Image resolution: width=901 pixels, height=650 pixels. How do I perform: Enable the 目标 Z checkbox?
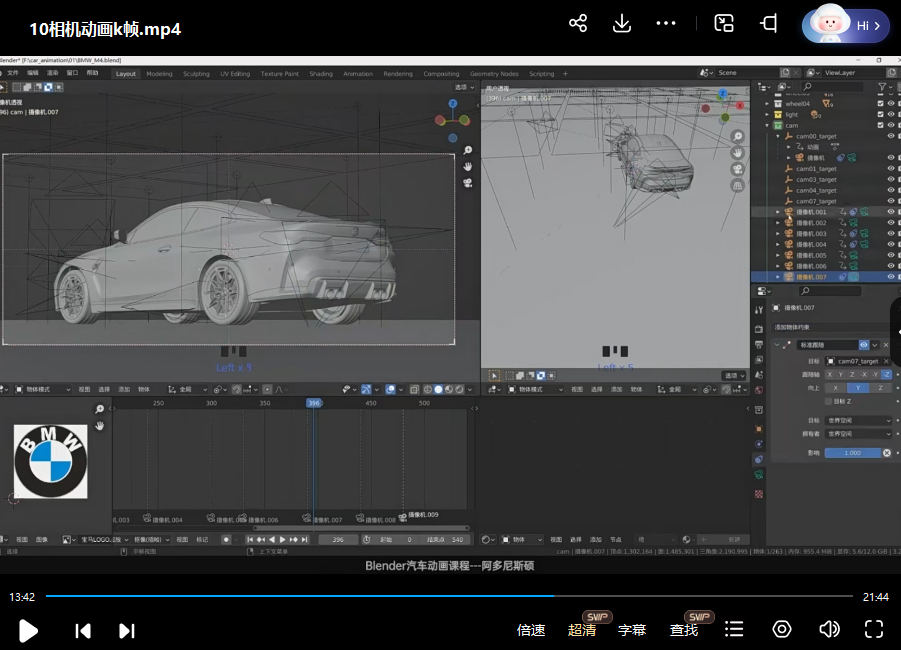828,401
